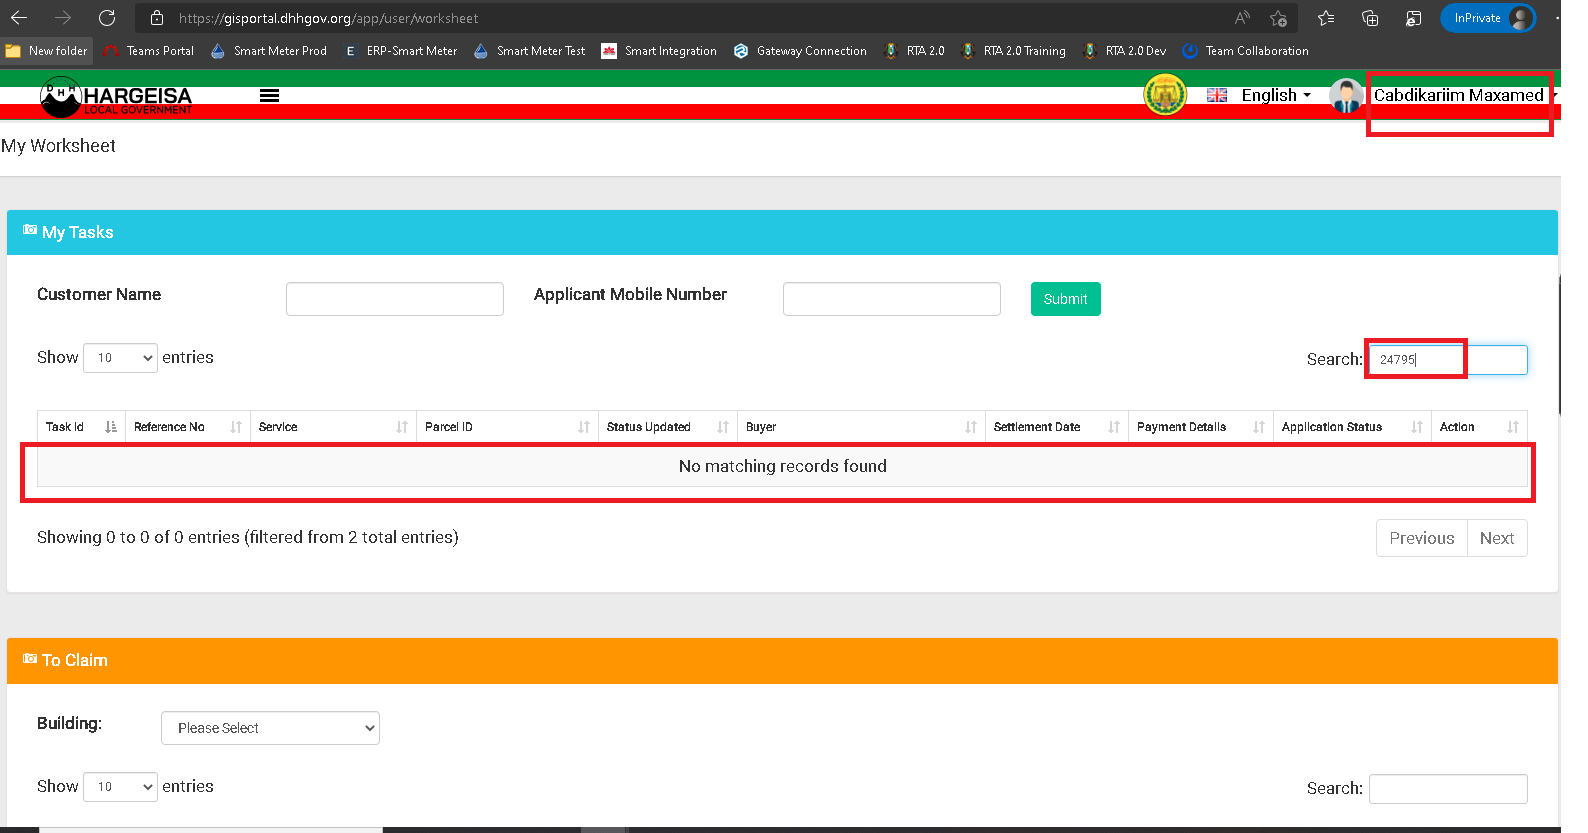Click the InPrivate profile button
This screenshot has height=833, width=1588.
click(1488, 18)
